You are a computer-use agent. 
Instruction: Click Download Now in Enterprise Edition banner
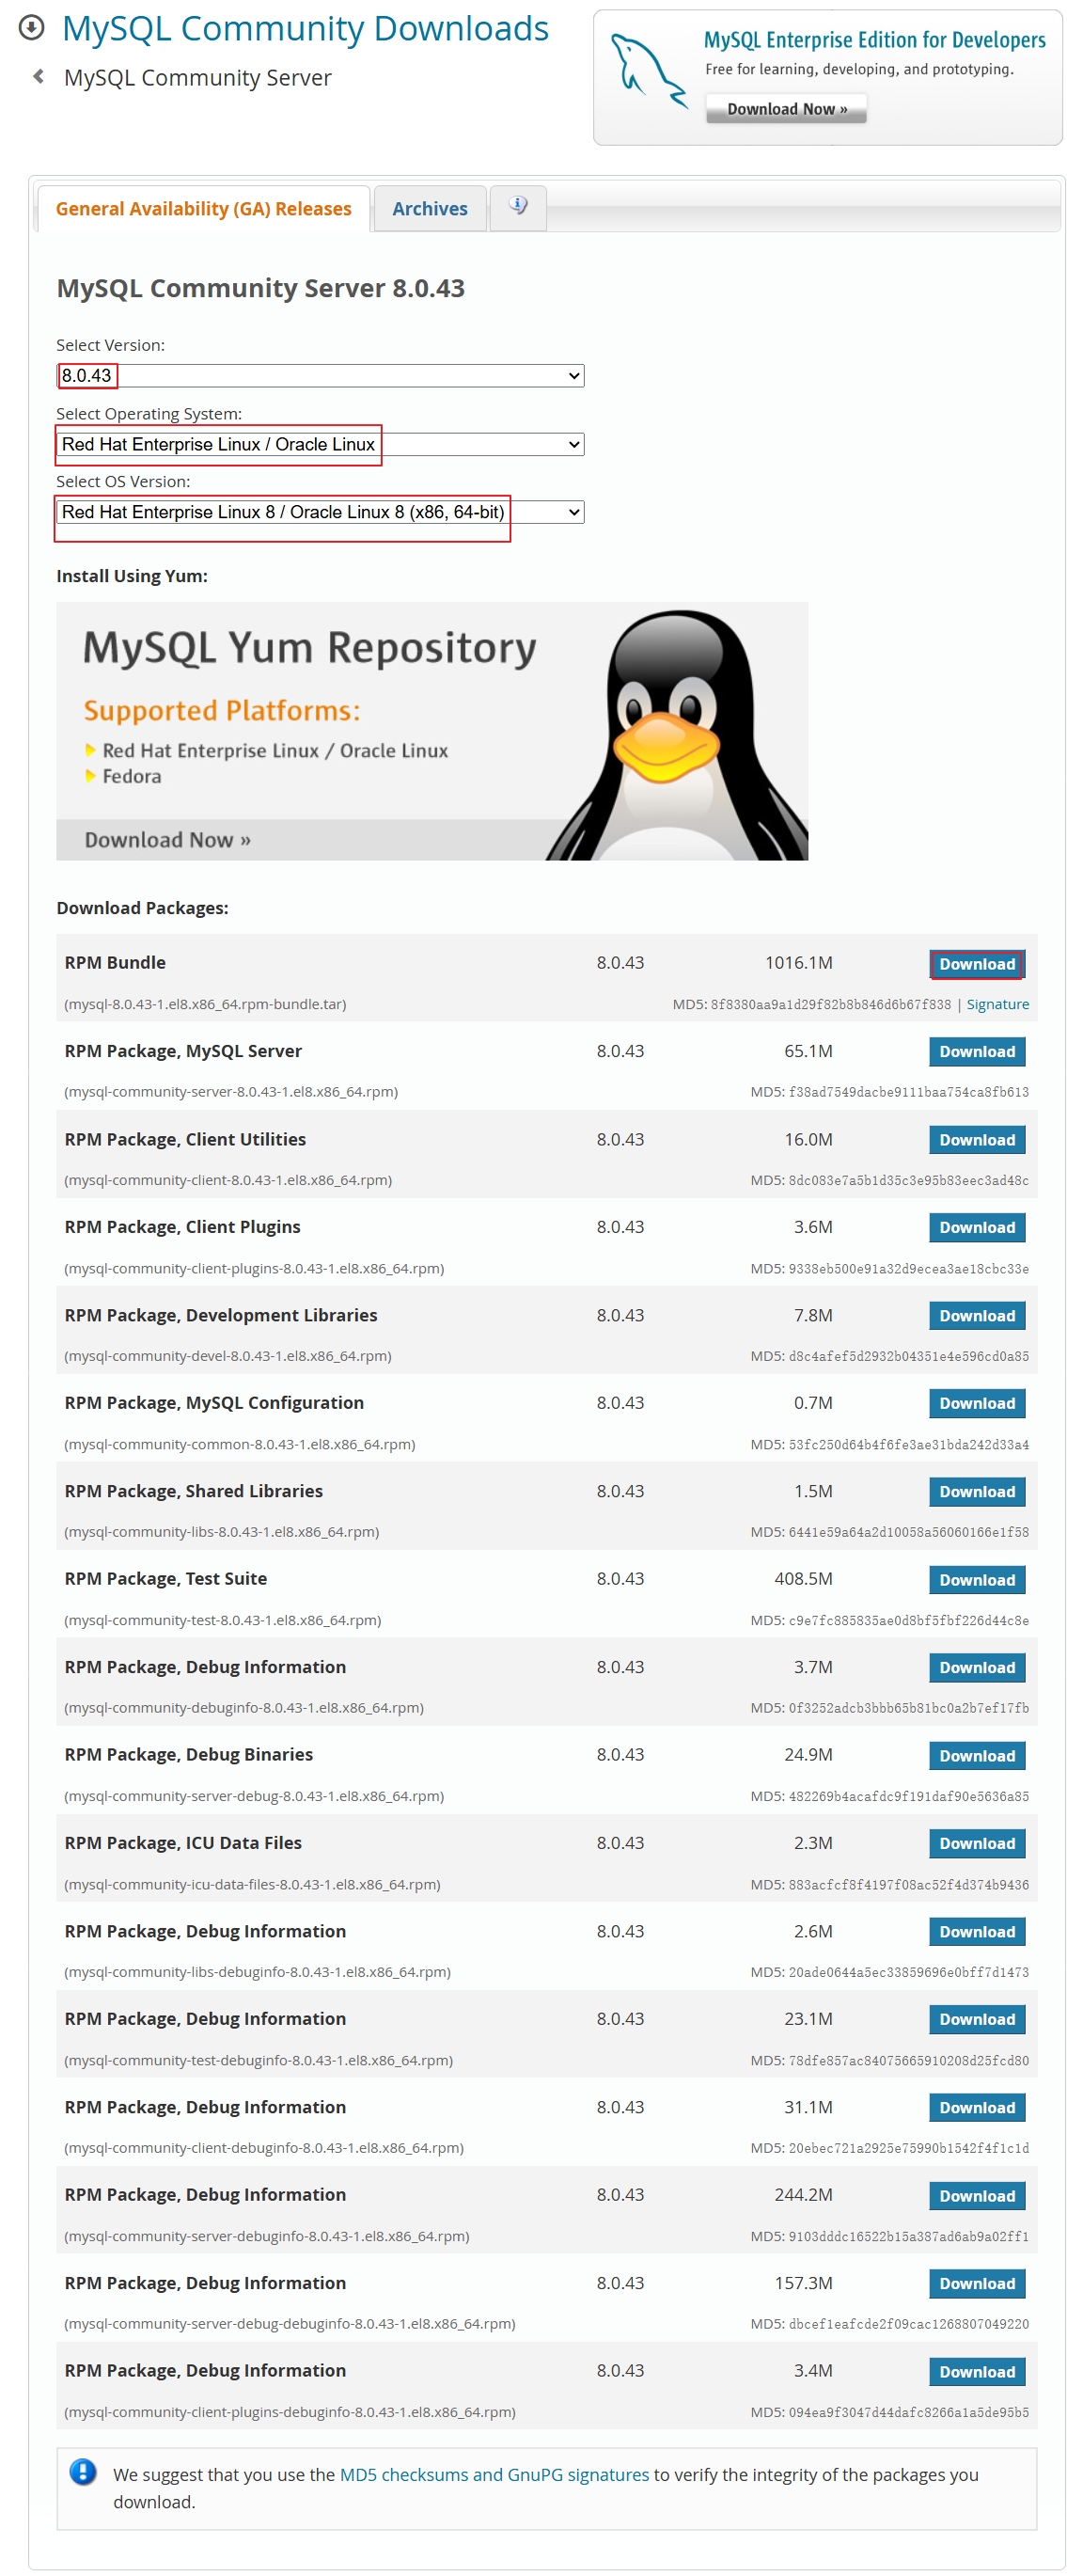point(786,108)
